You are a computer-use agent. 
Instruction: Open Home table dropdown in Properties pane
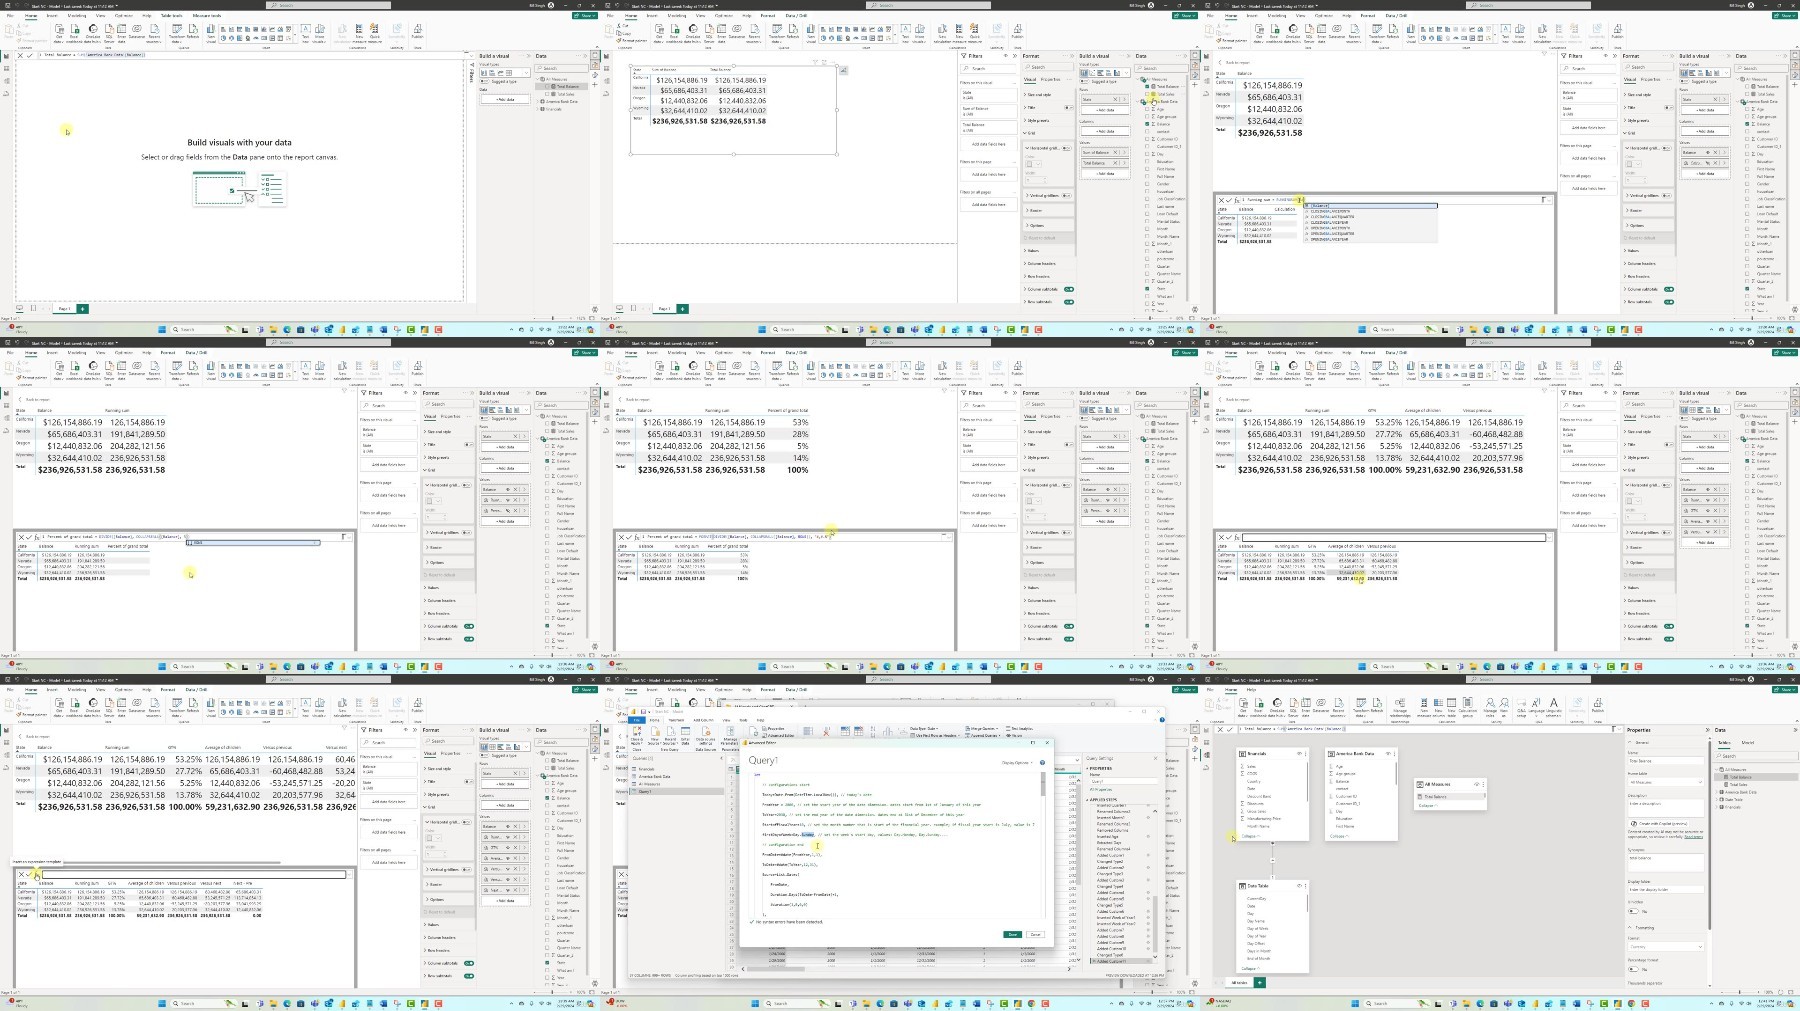pos(1666,782)
